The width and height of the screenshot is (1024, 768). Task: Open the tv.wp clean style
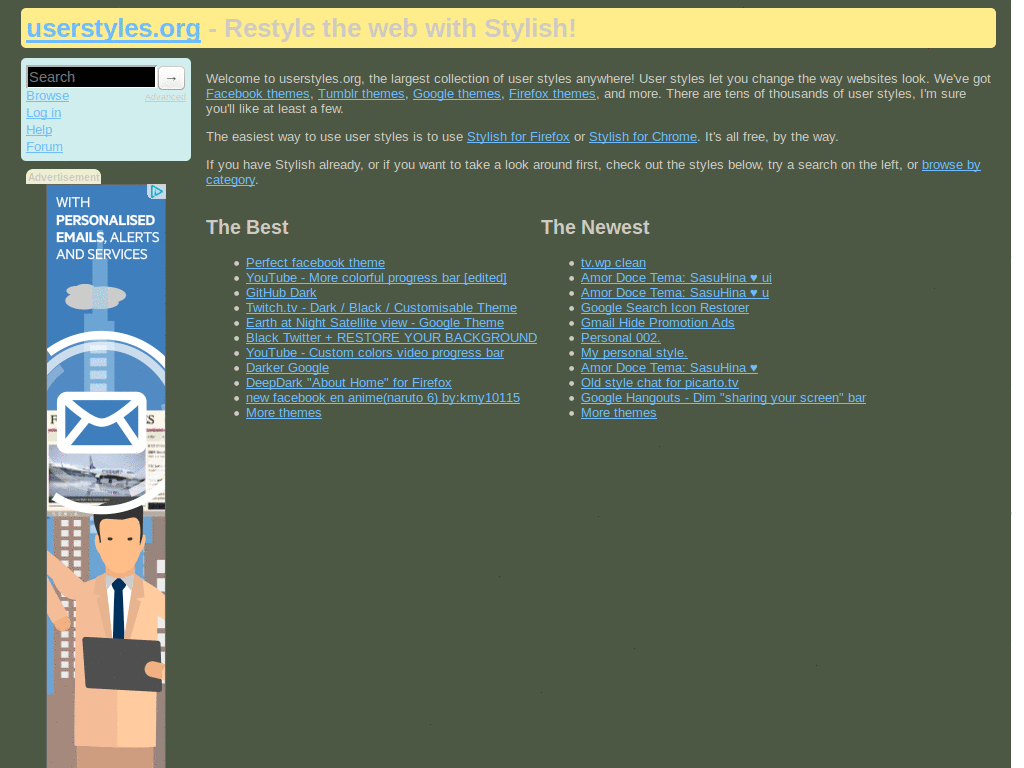coord(613,263)
